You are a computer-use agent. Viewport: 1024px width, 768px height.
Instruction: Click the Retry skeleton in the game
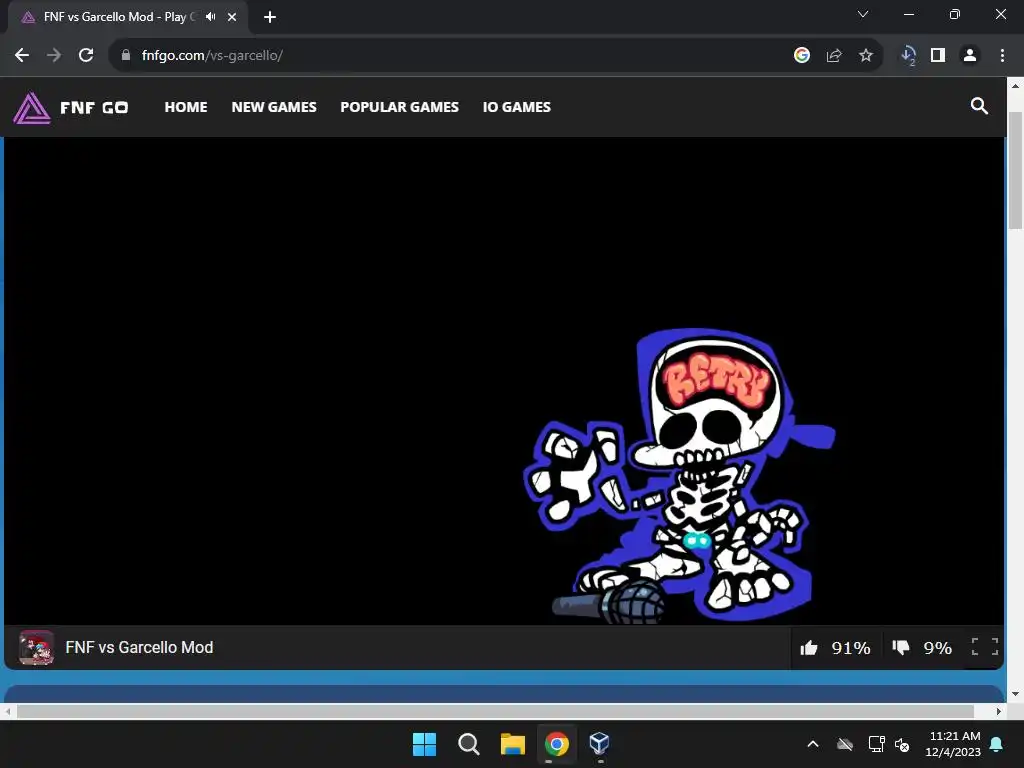click(x=679, y=475)
